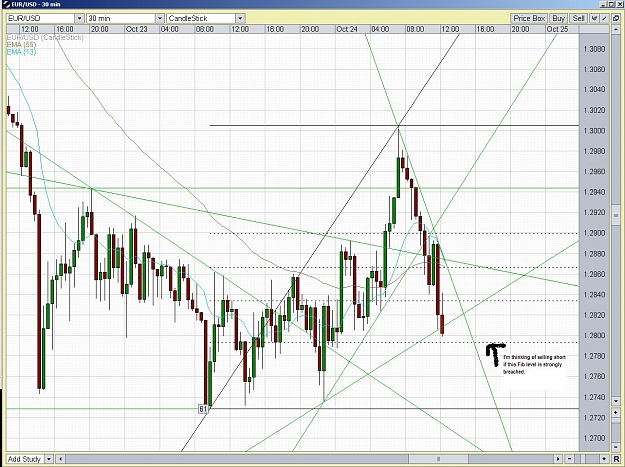The height and width of the screenshot is (467, 625).
Task: Click the horizontal zoom slider thumb
Action: click(583, 459)
